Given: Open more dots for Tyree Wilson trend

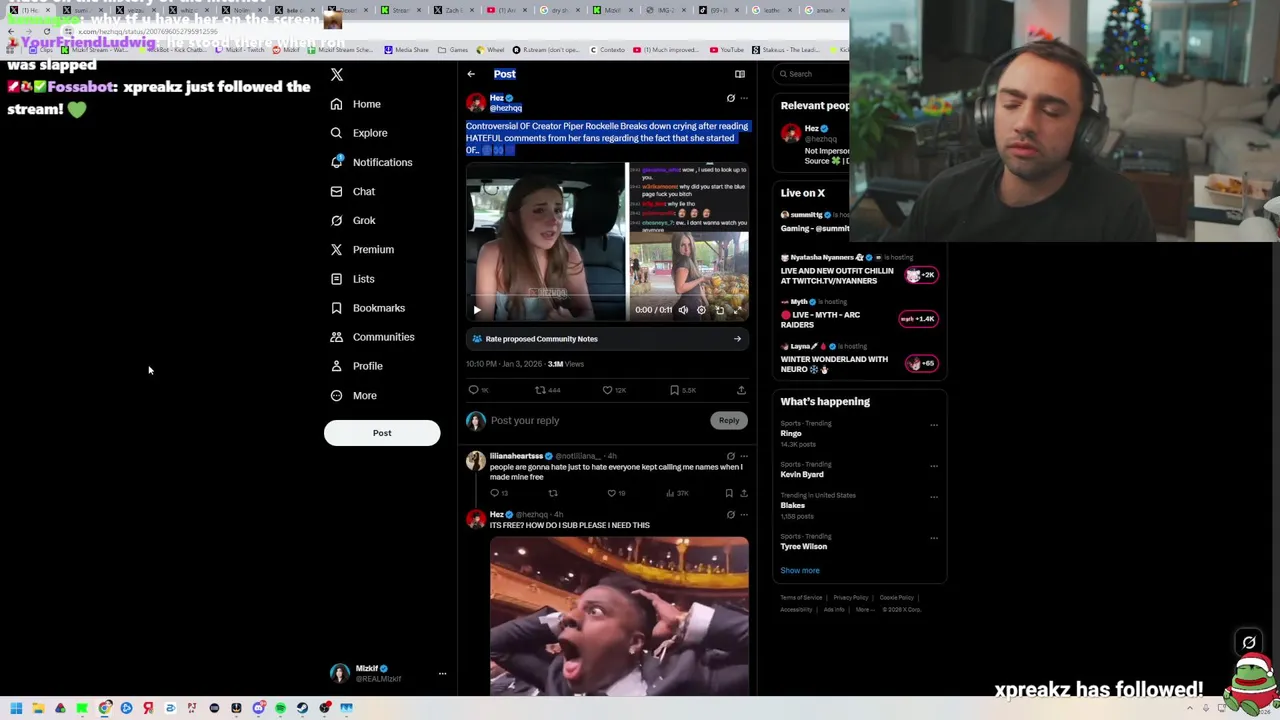Looking at the screenshot, I should (934, 538).
